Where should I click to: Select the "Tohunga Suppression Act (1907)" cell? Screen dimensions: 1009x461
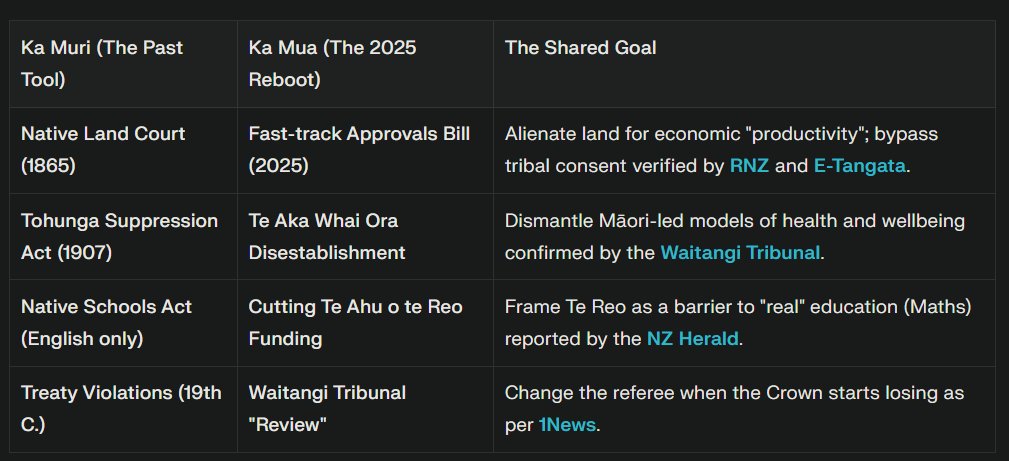click(x=119, y=236)
